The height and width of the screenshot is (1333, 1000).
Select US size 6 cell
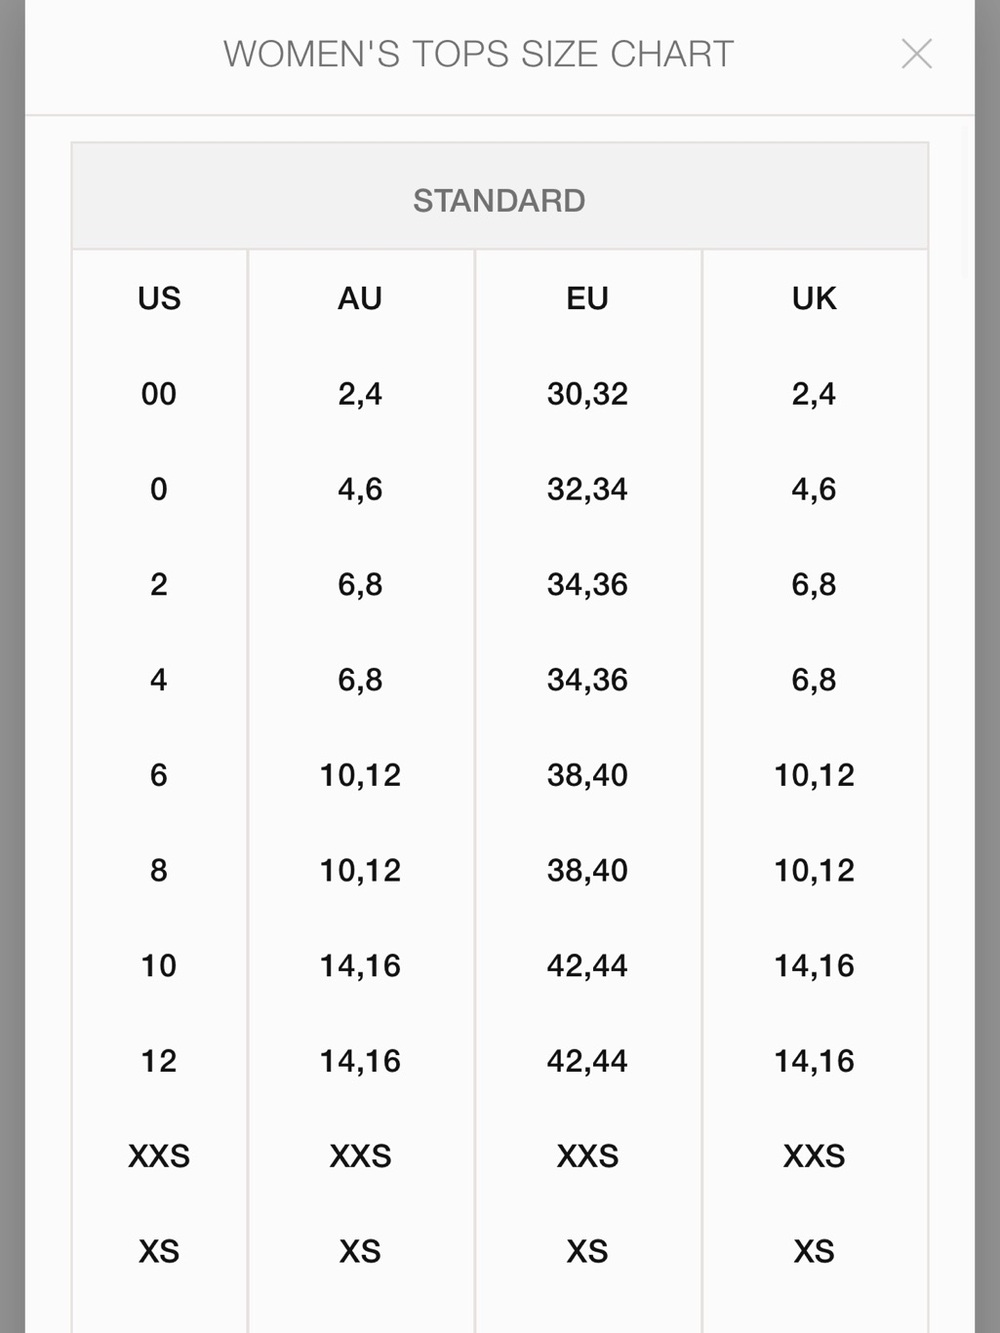[x=159, y=775]
